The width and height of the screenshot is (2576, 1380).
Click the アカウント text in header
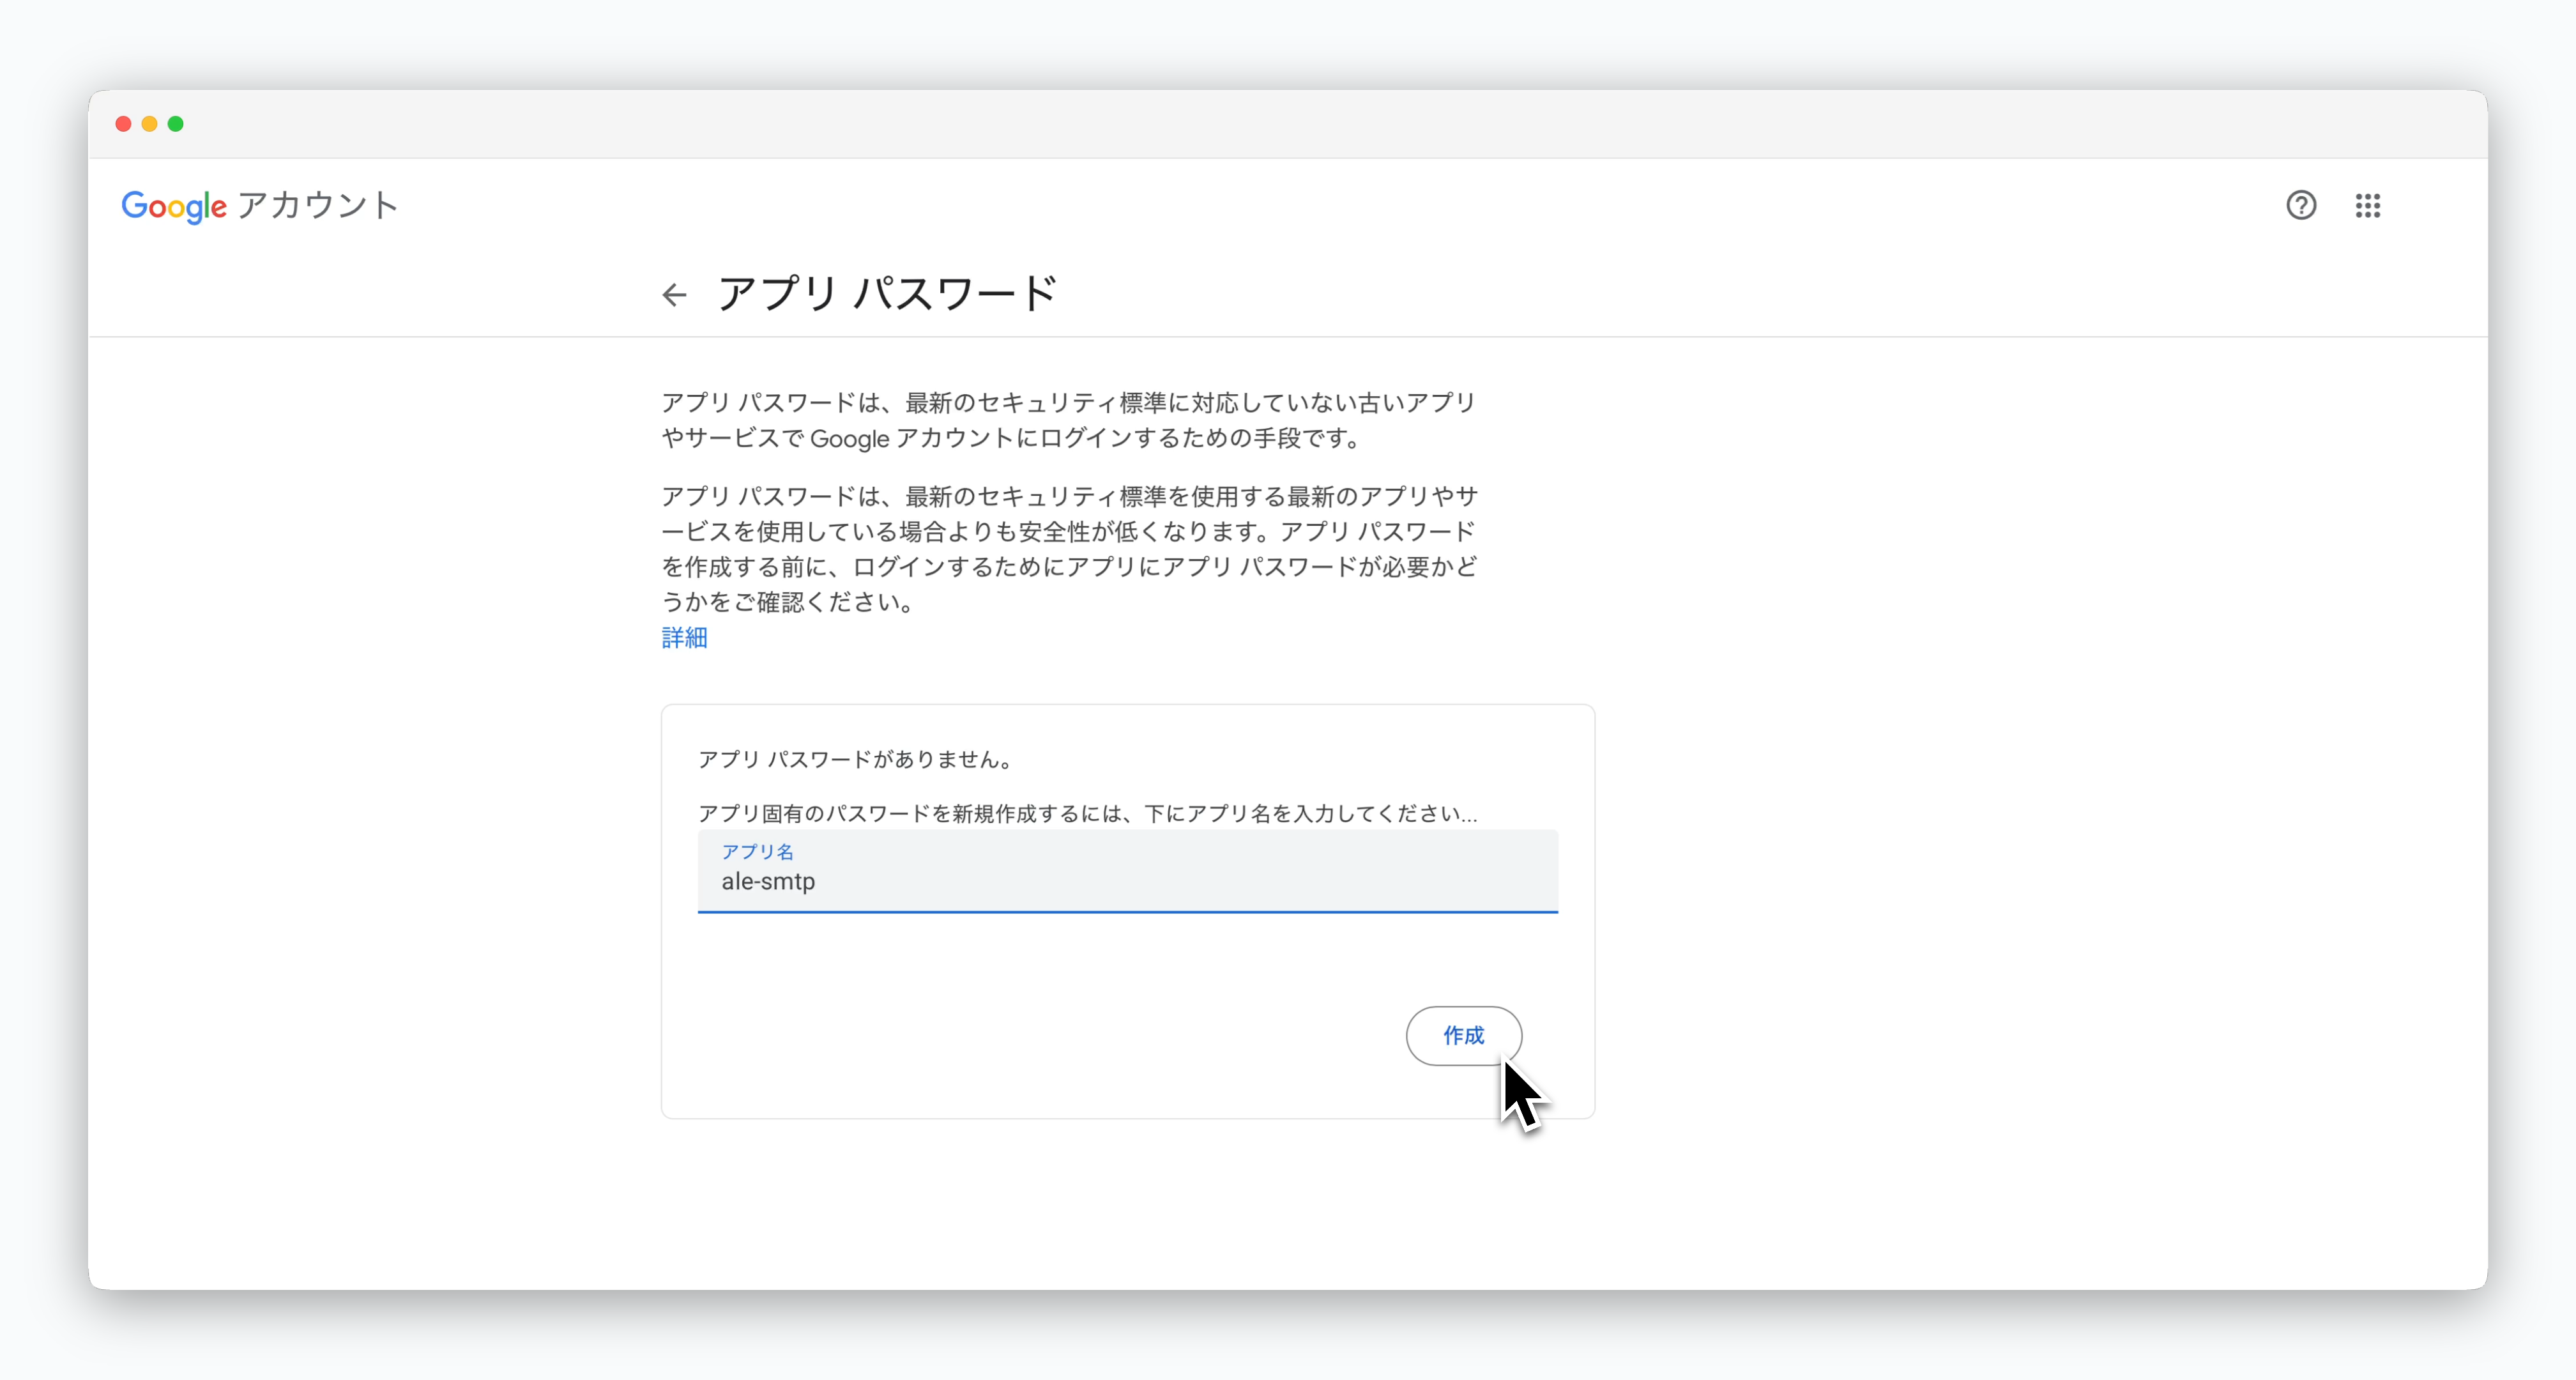pos(318,205)
